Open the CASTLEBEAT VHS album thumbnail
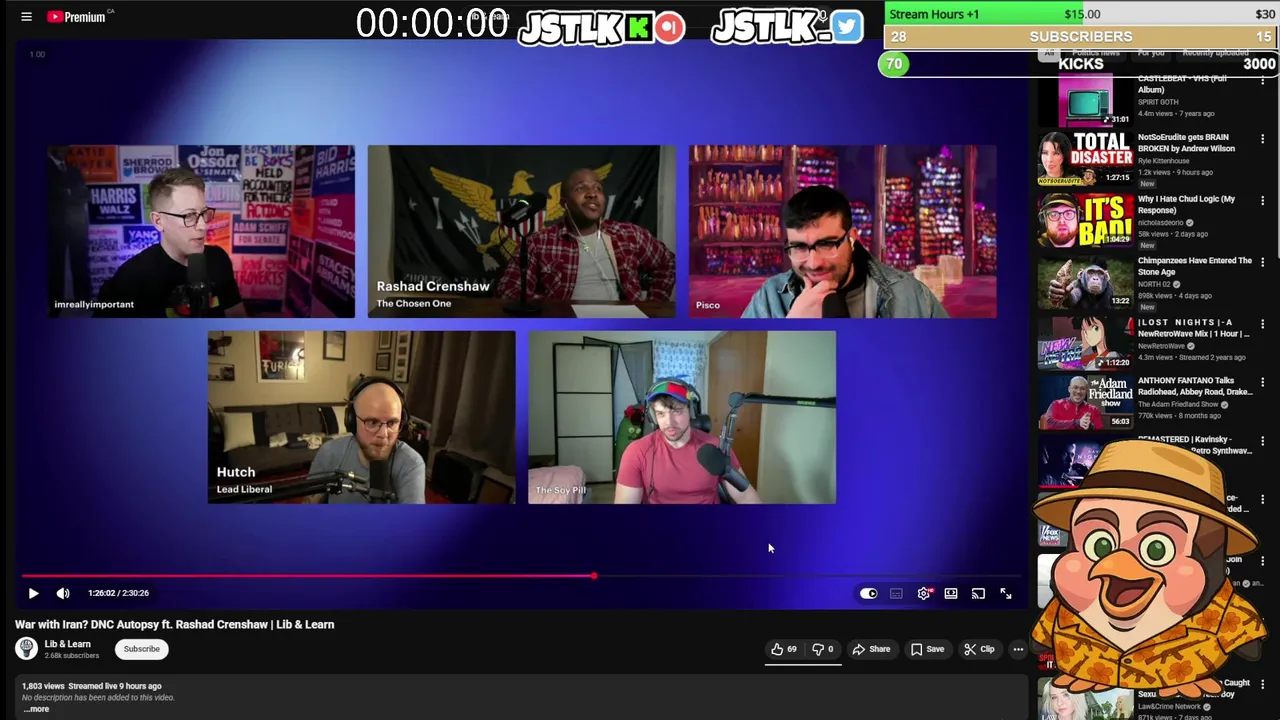1280x720 pixels. 1085,100
